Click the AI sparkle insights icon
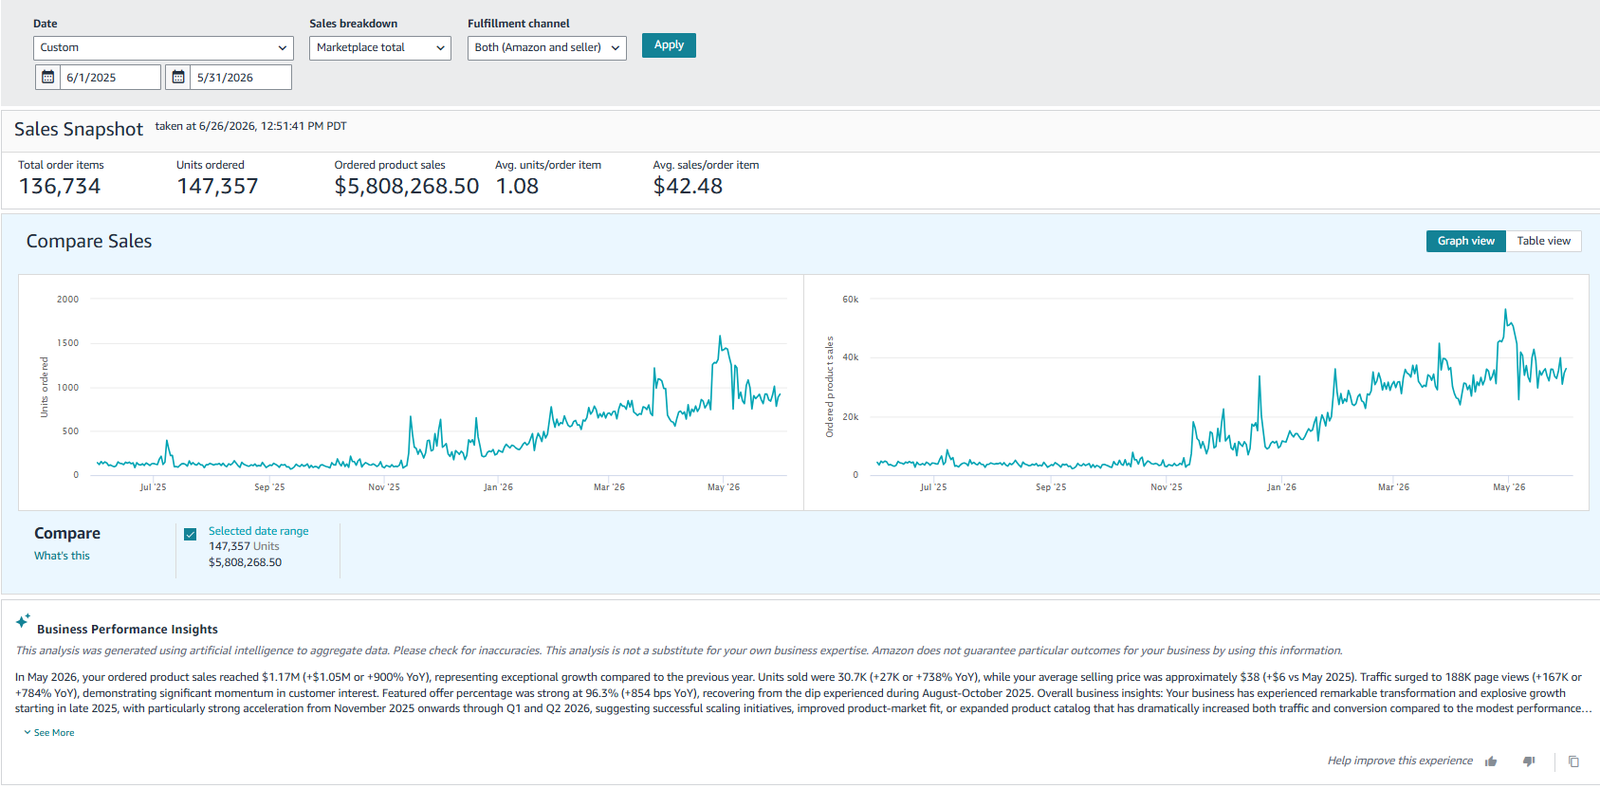 point(23,621)
